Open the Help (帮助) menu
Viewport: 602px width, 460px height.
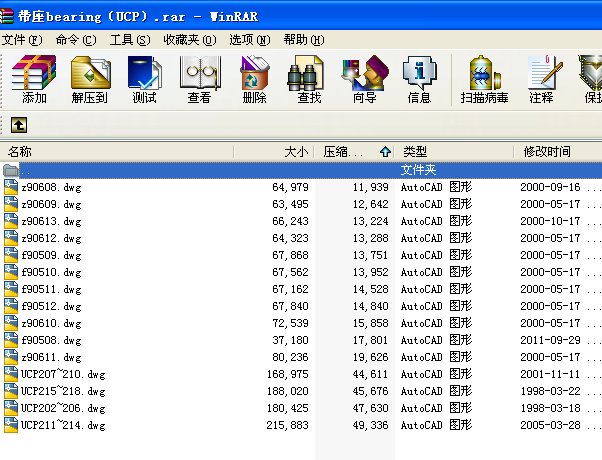[x=304, y=40]
